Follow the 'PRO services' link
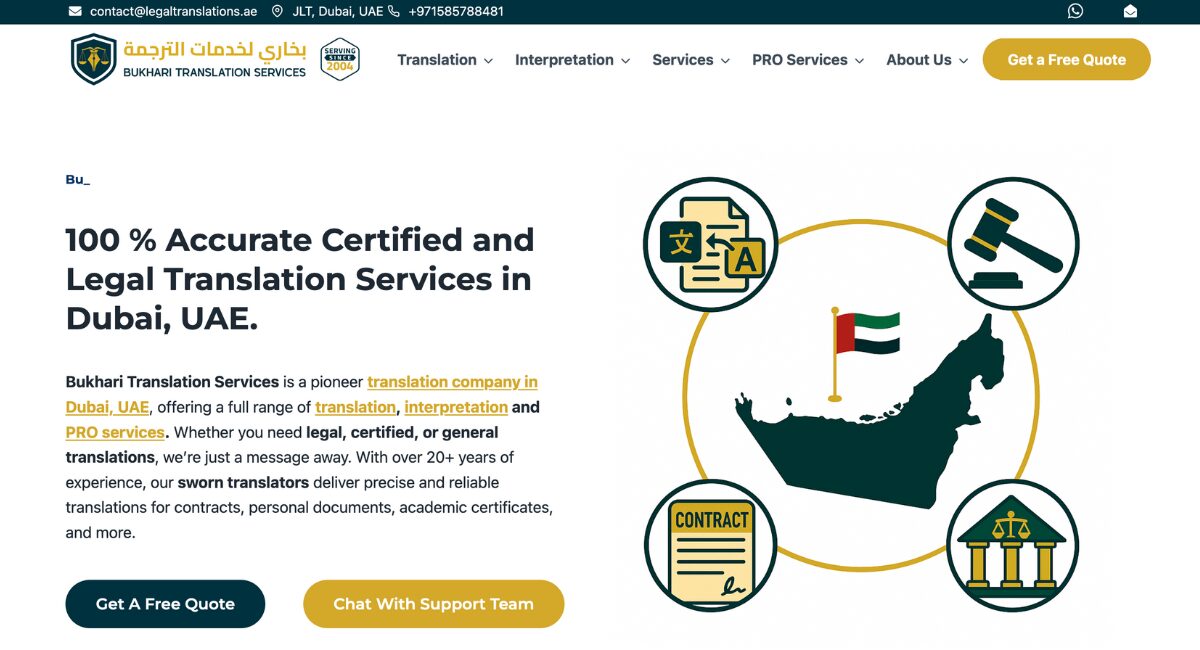Screen dimensions: 1200x650 [x=115, y=432]
